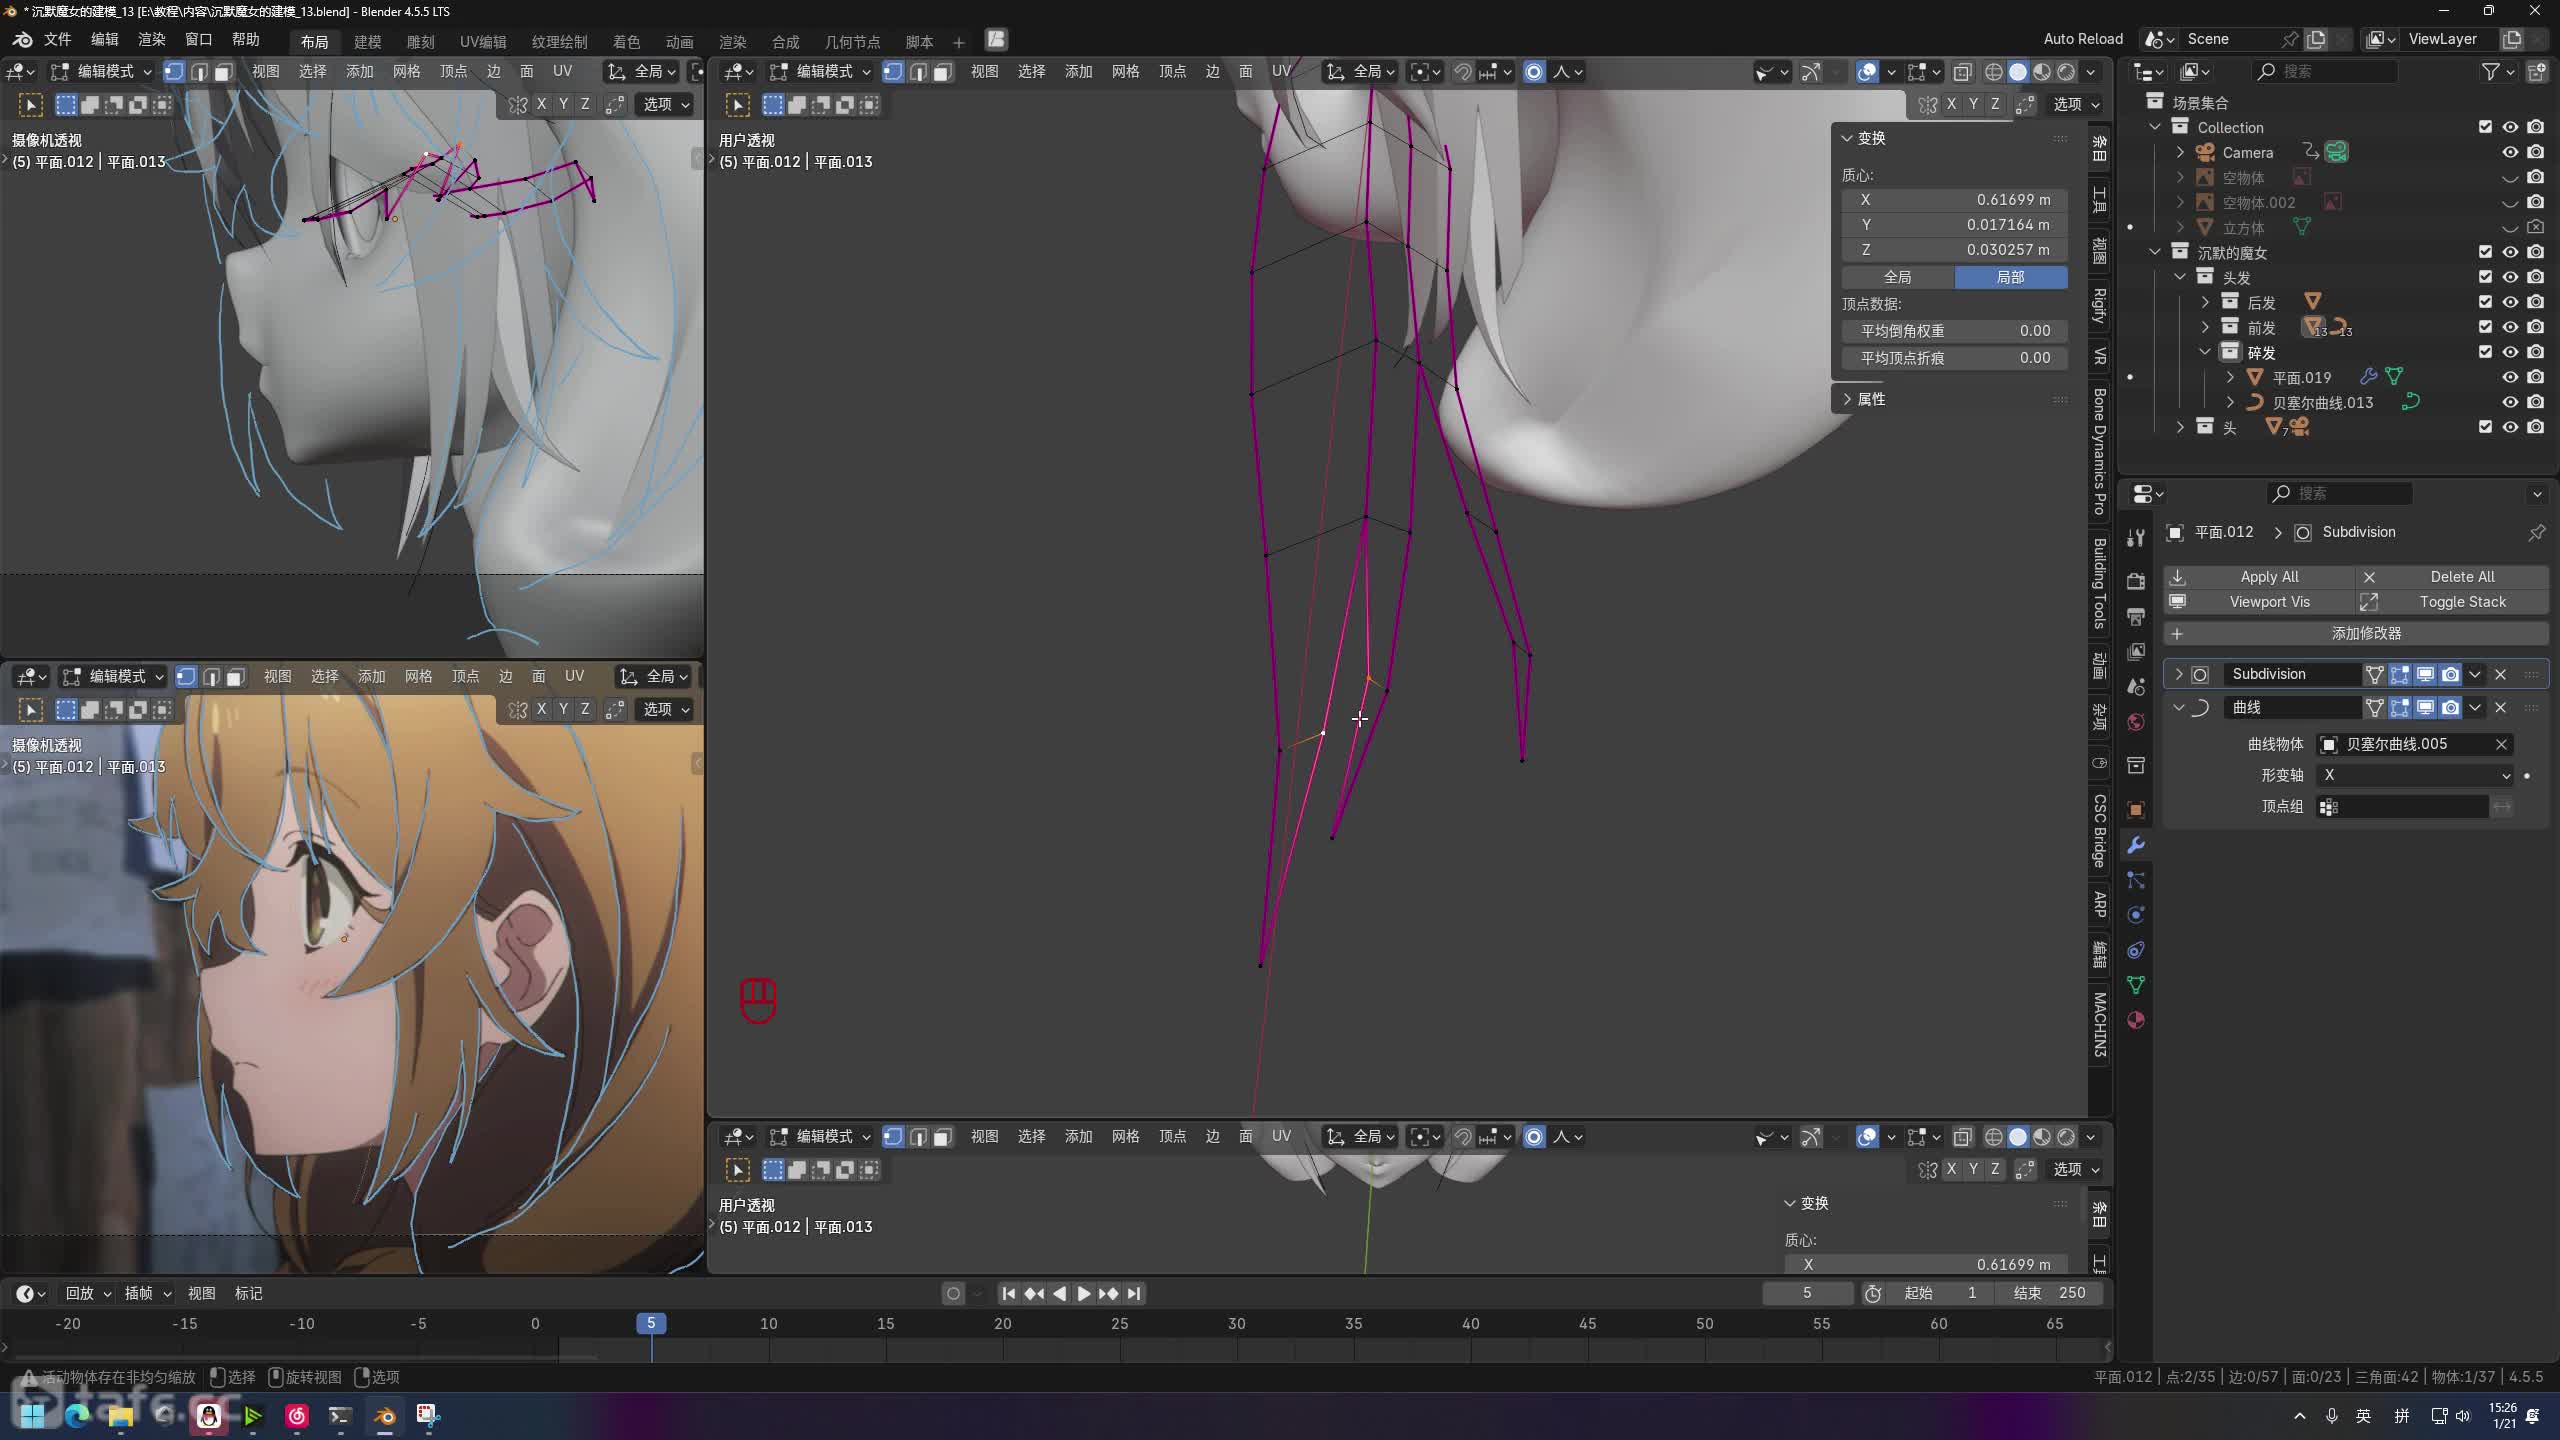
Task: Click the play animation button in timeline
Action: coord(1083,1293)
